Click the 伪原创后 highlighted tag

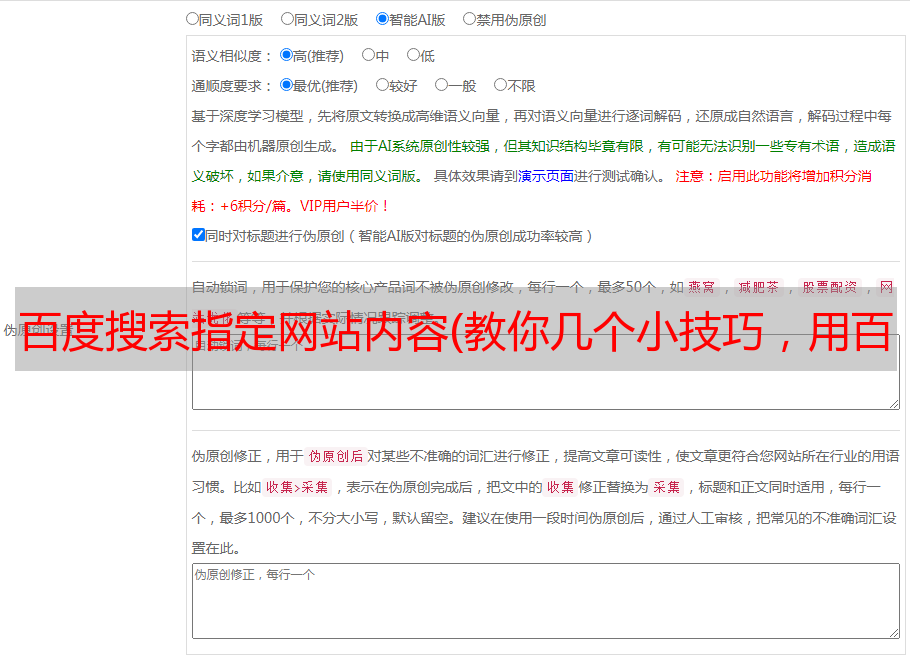(336, 456)
